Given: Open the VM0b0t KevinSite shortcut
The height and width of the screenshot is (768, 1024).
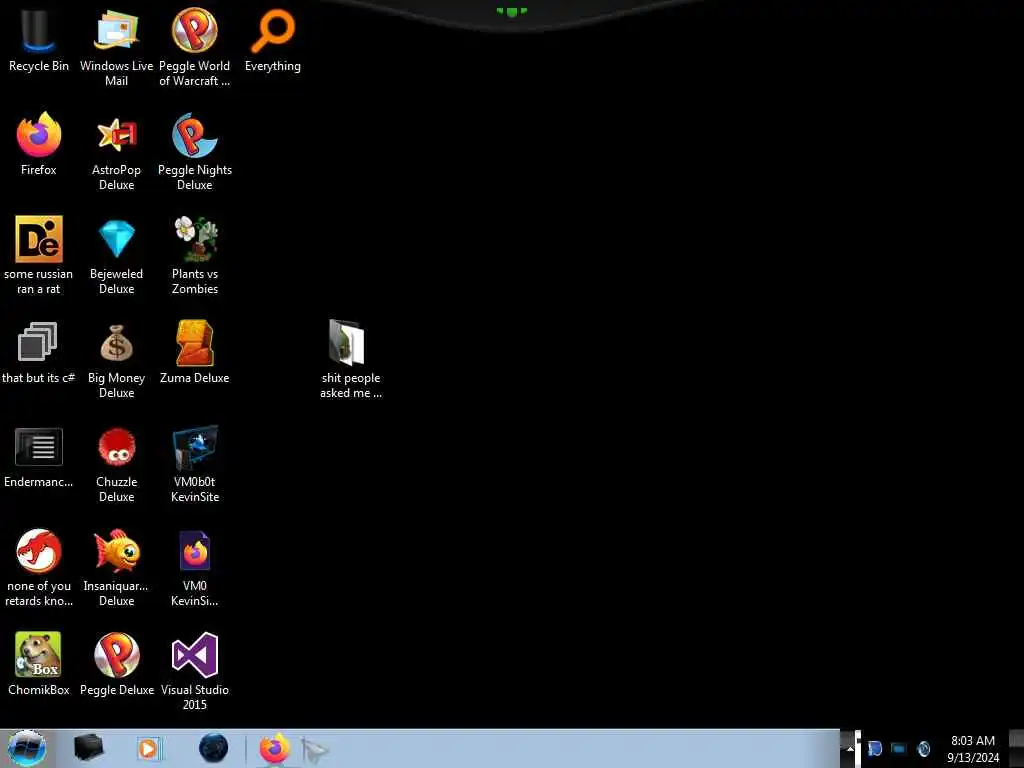Looking at the screenshot, I should click(x=195, y=464).
